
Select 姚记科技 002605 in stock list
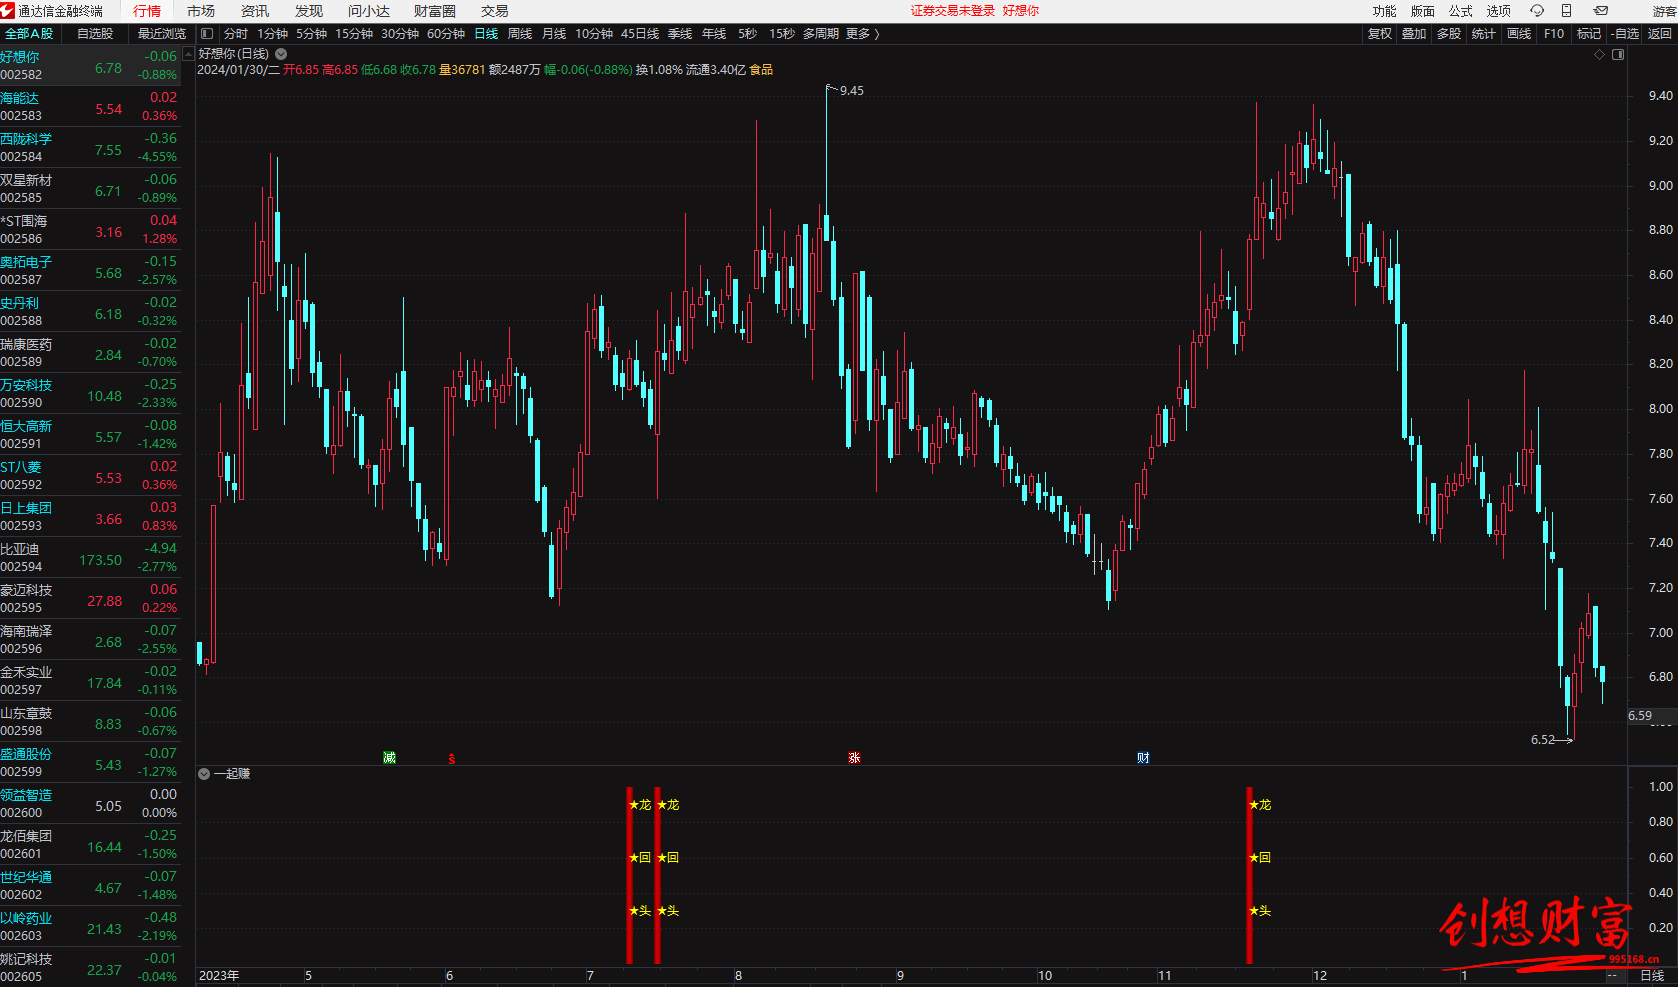point(90,967)
